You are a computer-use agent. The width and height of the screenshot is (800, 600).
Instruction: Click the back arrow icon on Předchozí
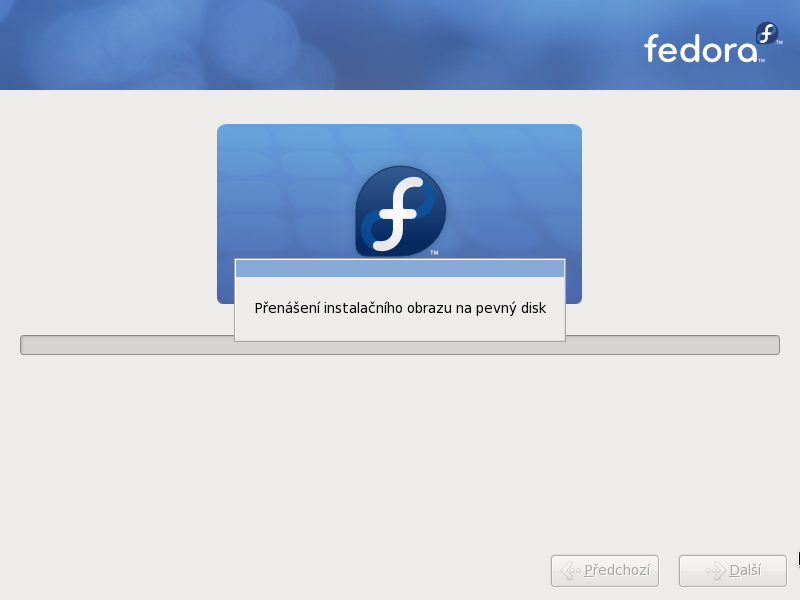(570, 570)
